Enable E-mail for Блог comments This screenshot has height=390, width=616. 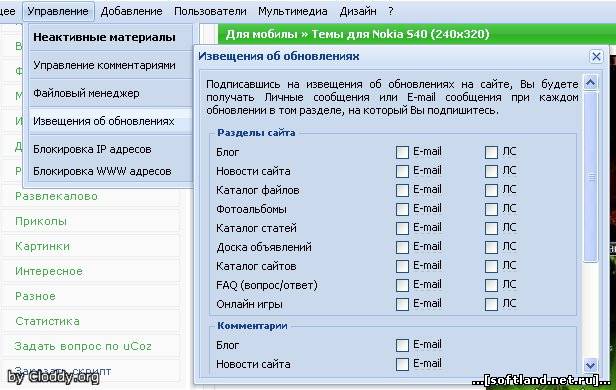coord(402,345)
